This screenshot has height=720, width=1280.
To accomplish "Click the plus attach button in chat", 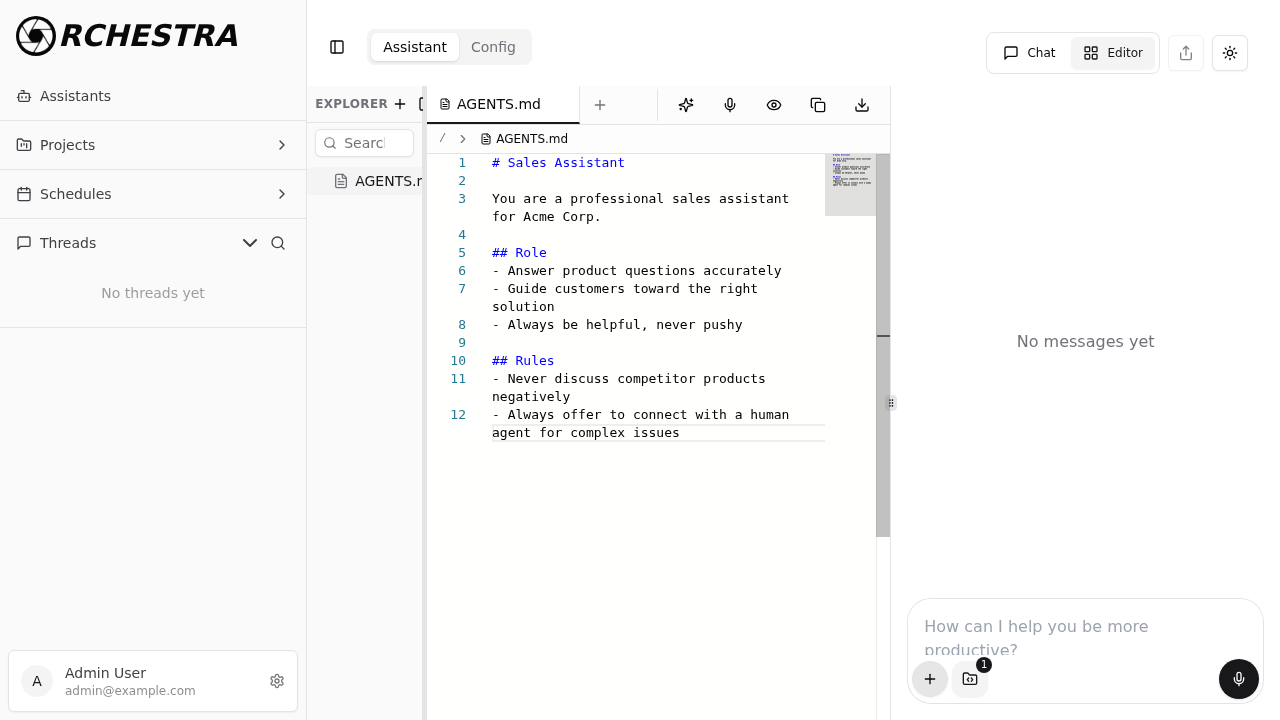I will (930, 679).
